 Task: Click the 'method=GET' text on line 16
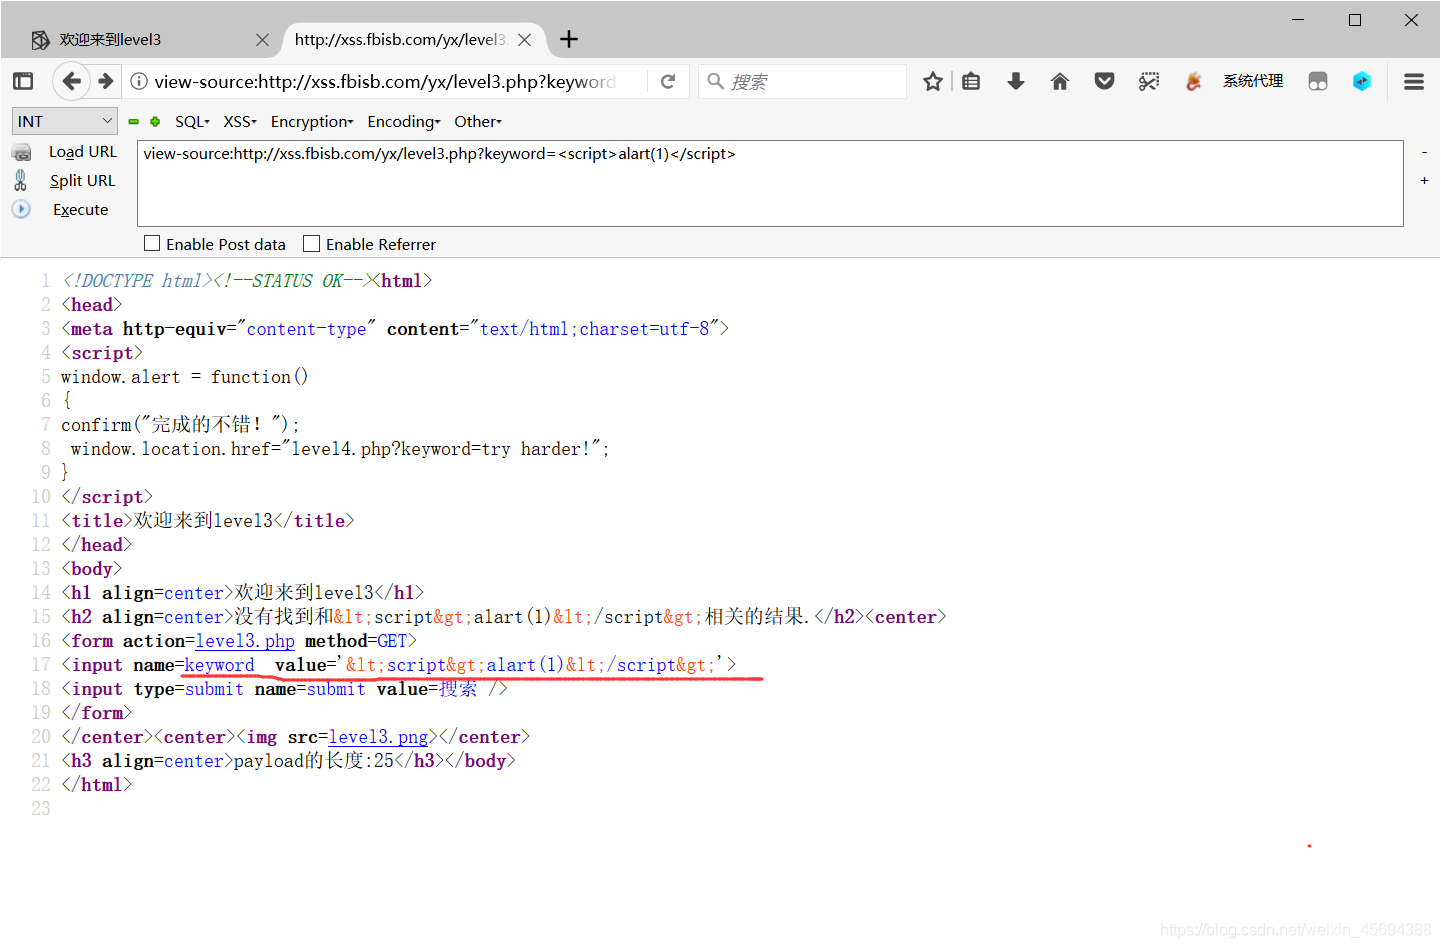tap(356, 641)
